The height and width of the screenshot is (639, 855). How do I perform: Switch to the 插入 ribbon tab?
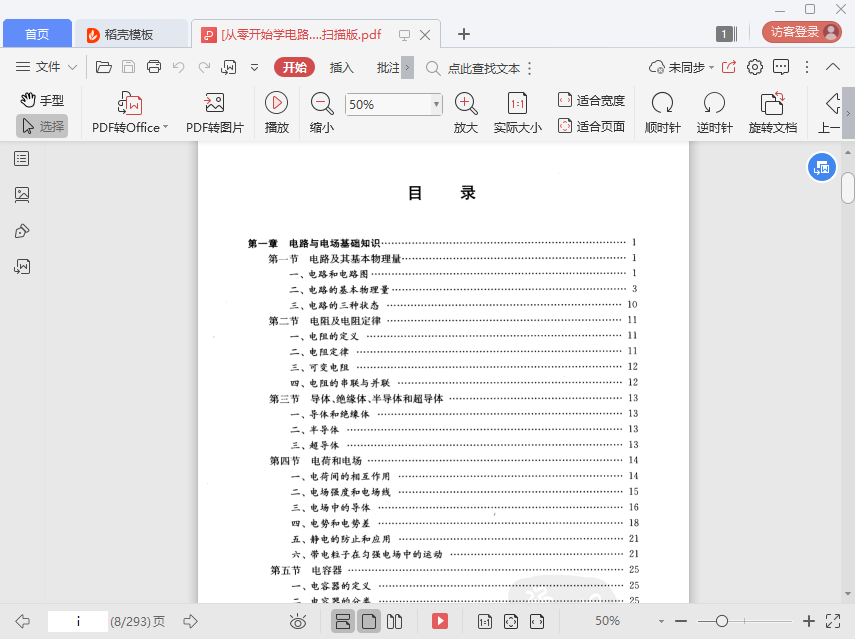click(342, 68)
